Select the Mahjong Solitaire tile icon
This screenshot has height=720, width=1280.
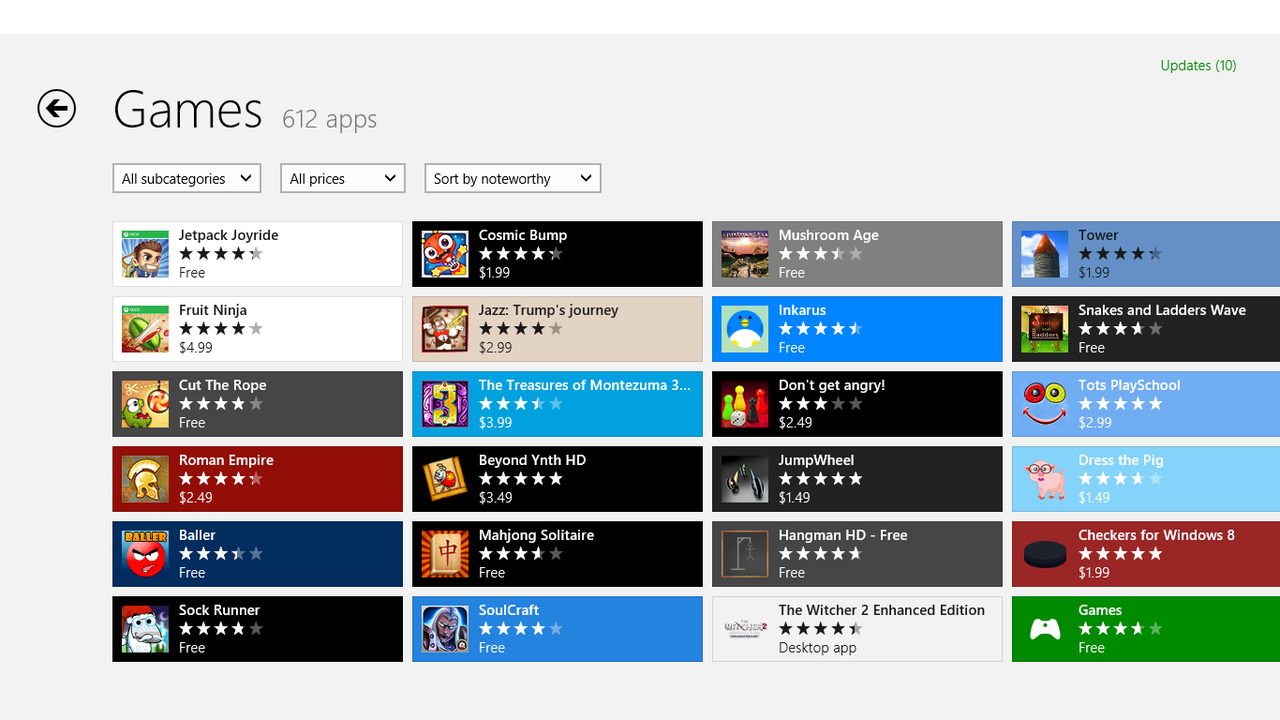tap(445, 554)
